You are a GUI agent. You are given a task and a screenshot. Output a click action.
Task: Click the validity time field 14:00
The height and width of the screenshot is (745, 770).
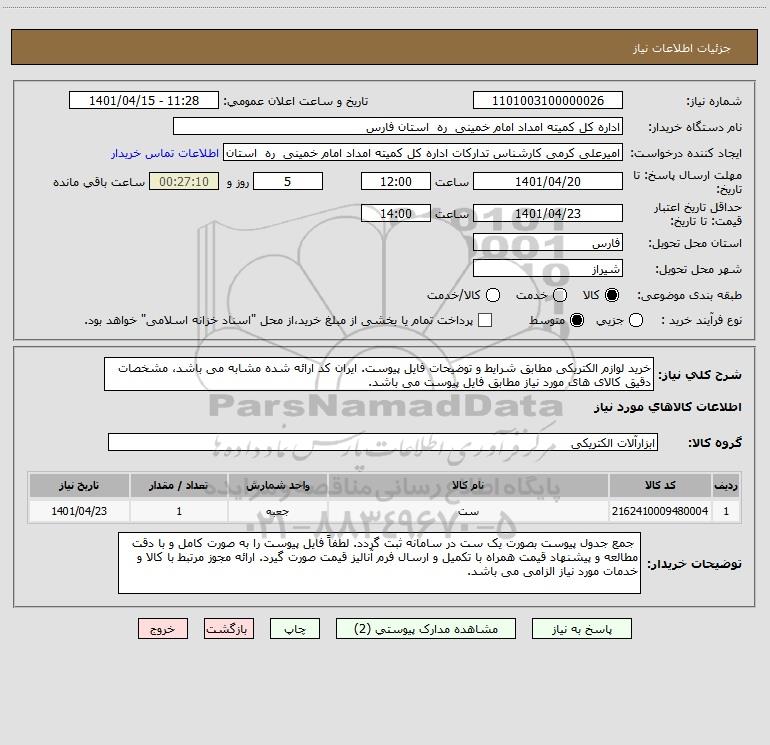tap(396, 213)
